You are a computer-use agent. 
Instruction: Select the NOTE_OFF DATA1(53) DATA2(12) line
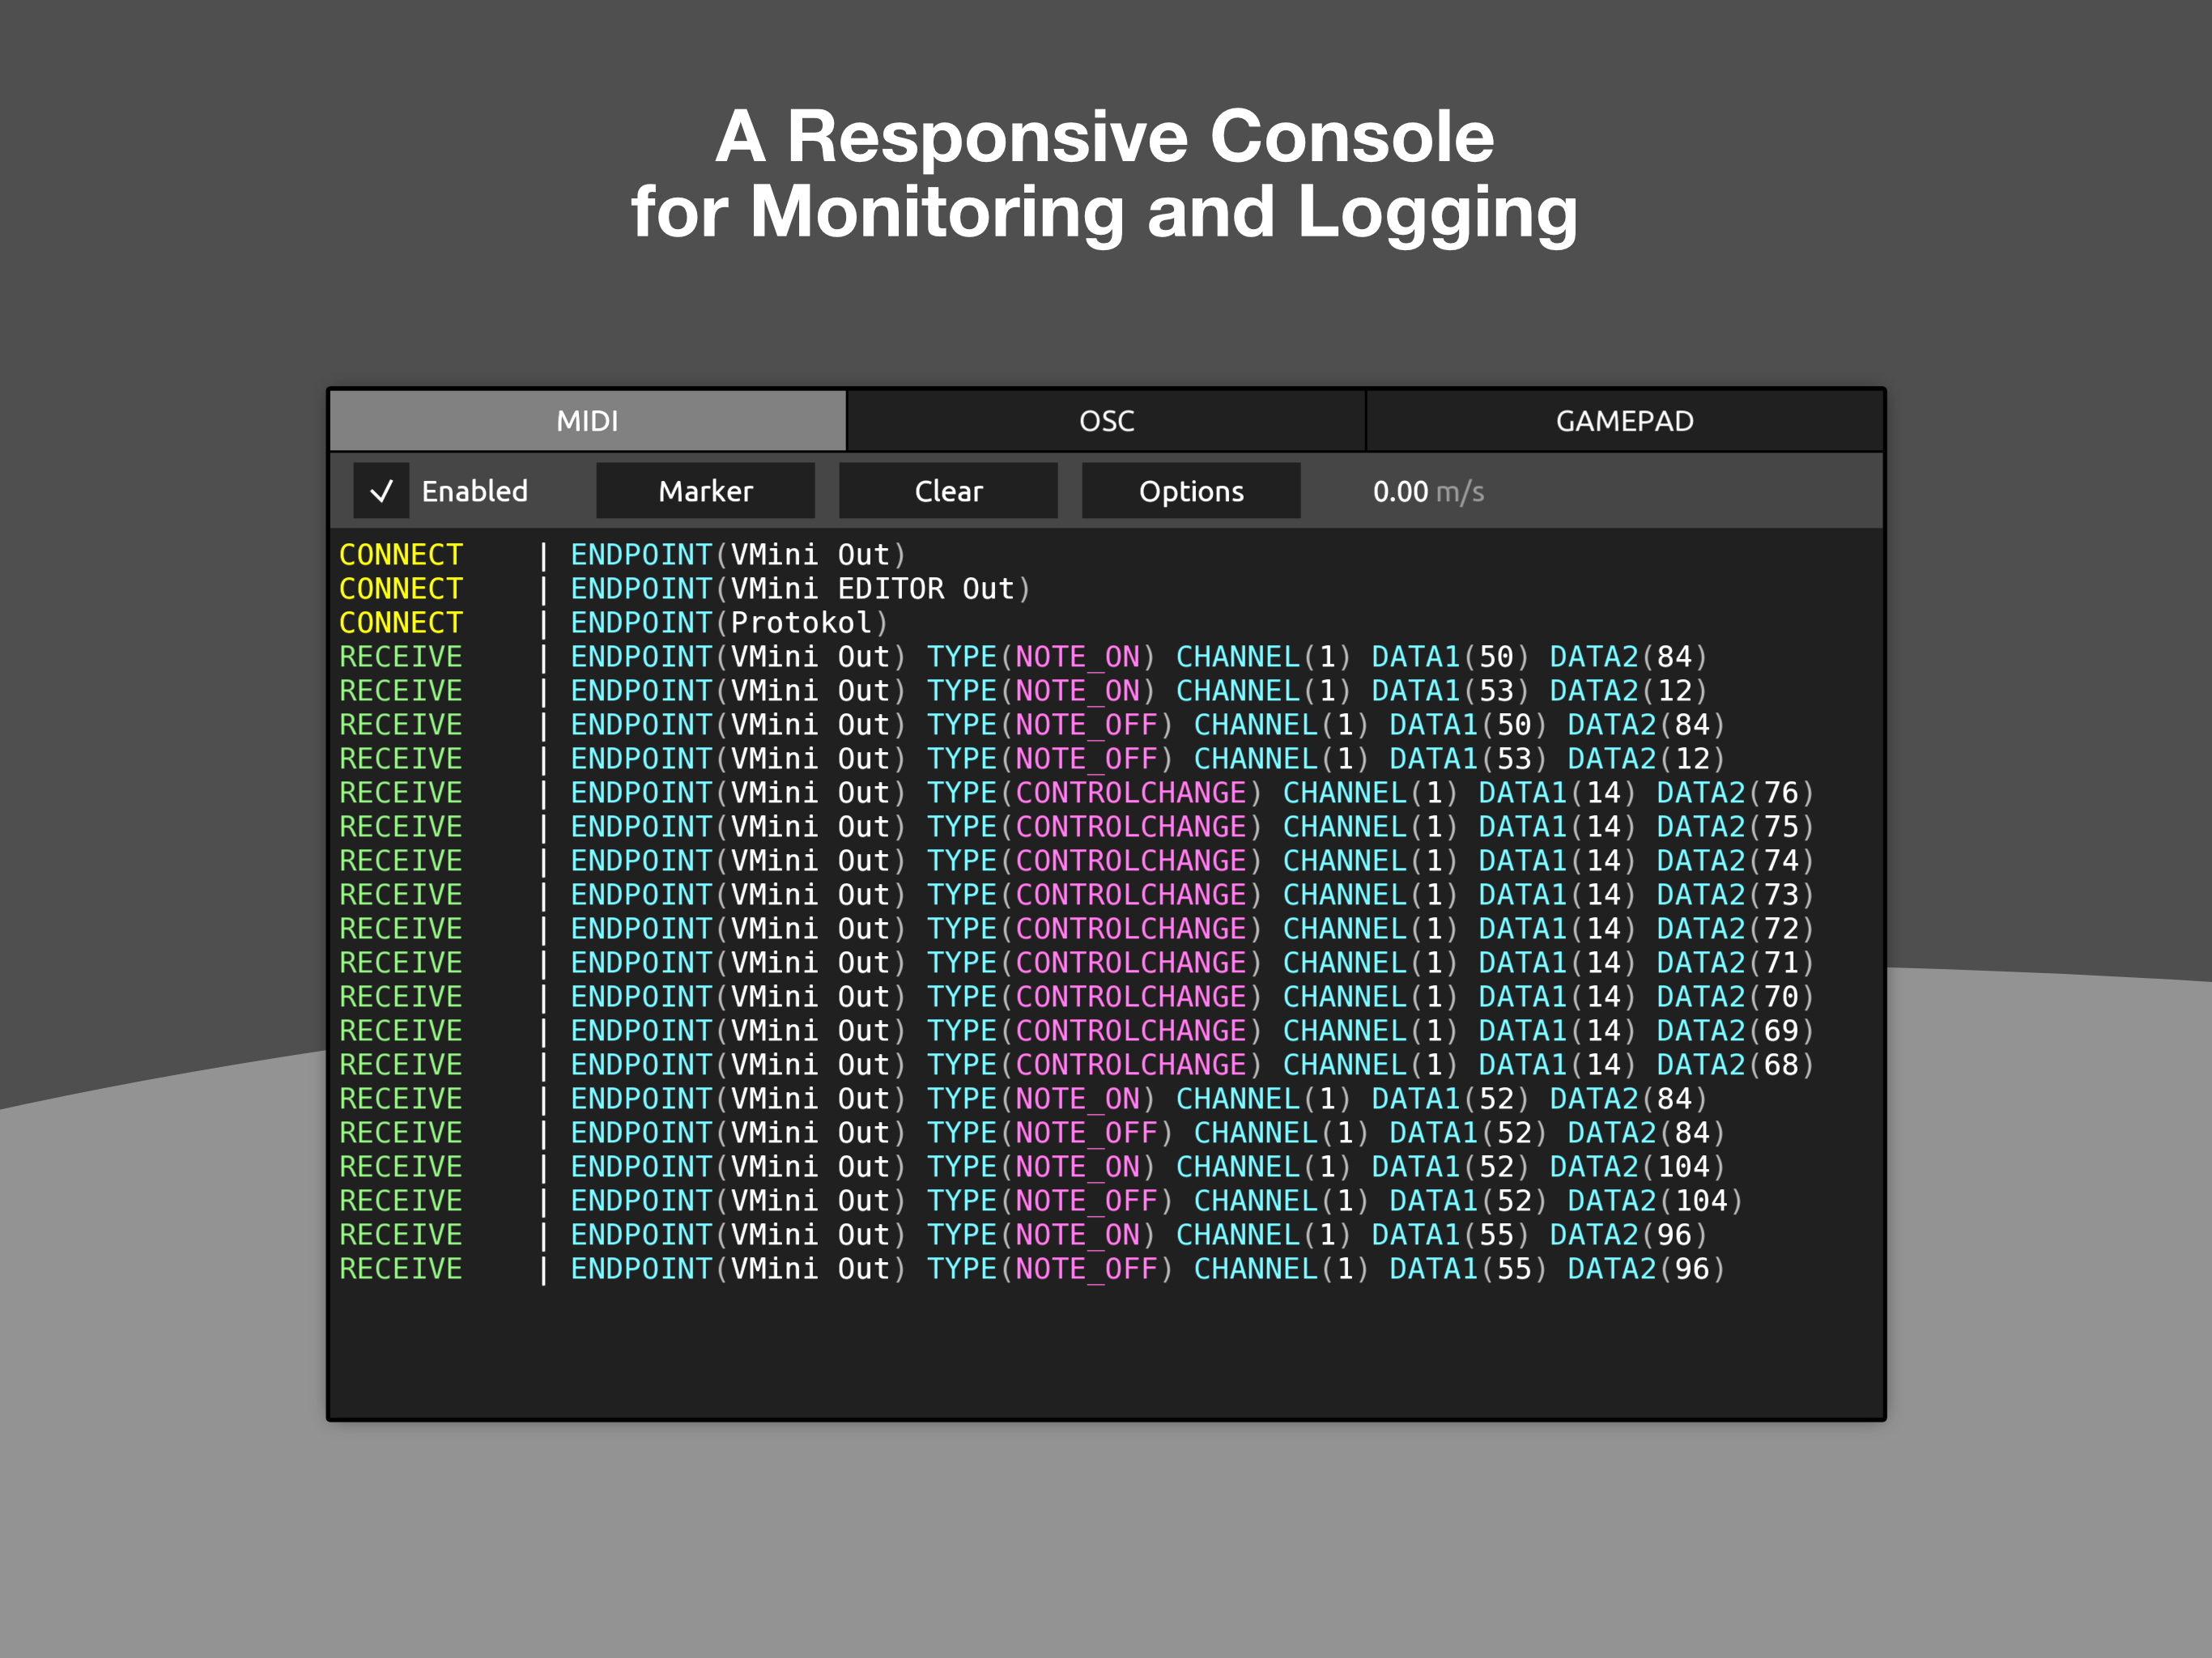[1033, 759]
